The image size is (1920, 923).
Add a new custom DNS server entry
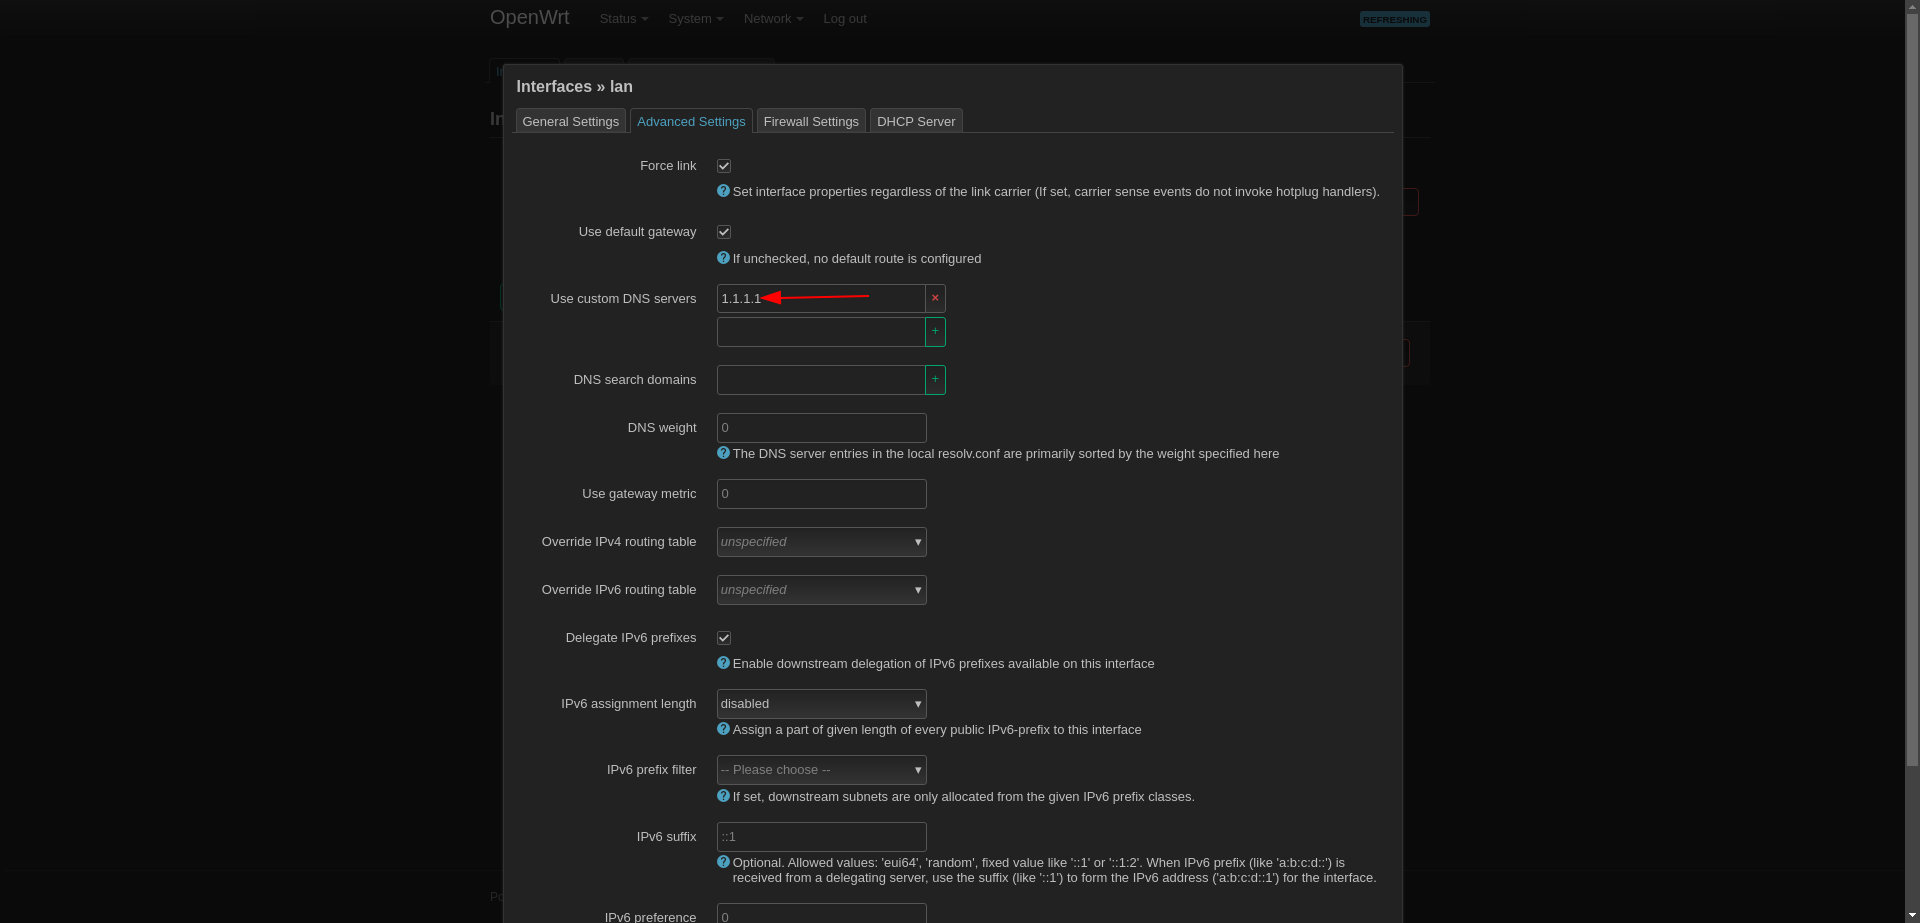[935, 332]
